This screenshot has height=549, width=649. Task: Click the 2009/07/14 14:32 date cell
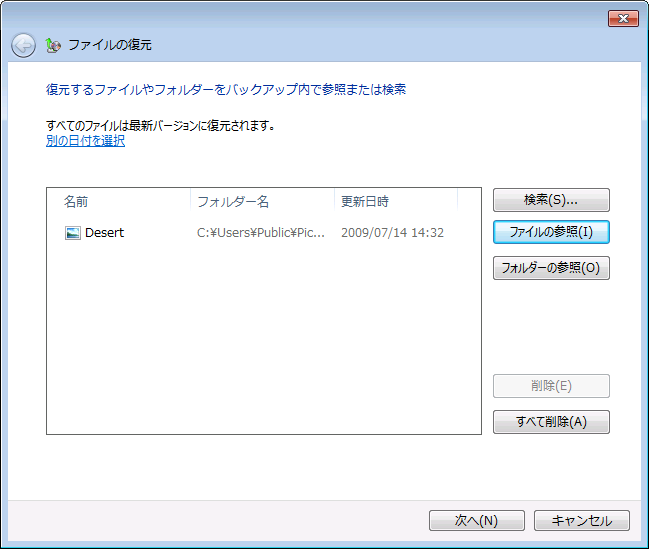click(x=392, y=233)
